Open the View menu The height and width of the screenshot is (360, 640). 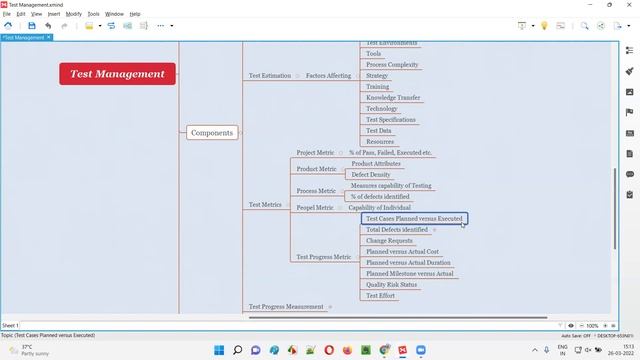tap(36, 14)
